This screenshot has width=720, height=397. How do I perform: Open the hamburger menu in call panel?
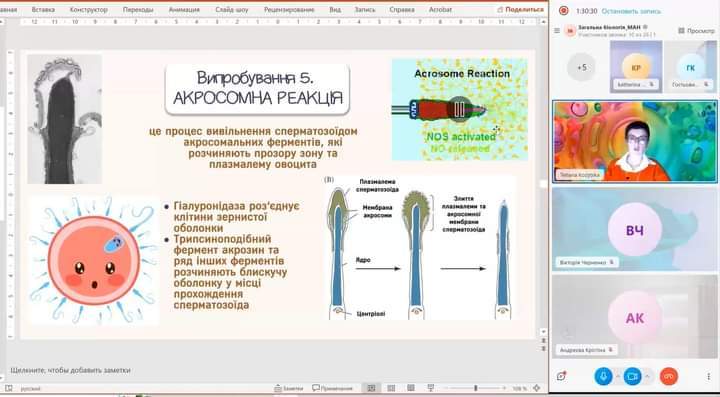557,31
